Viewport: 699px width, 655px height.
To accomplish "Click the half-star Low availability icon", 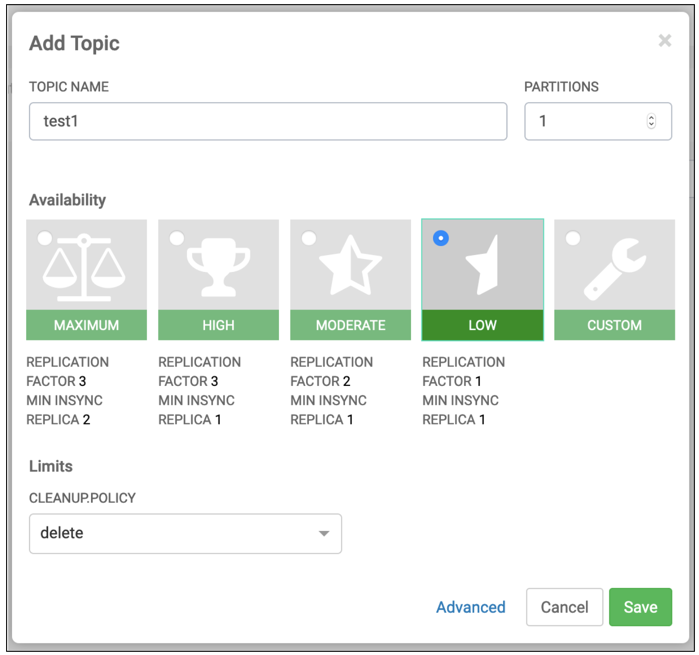I will (485, 268).
